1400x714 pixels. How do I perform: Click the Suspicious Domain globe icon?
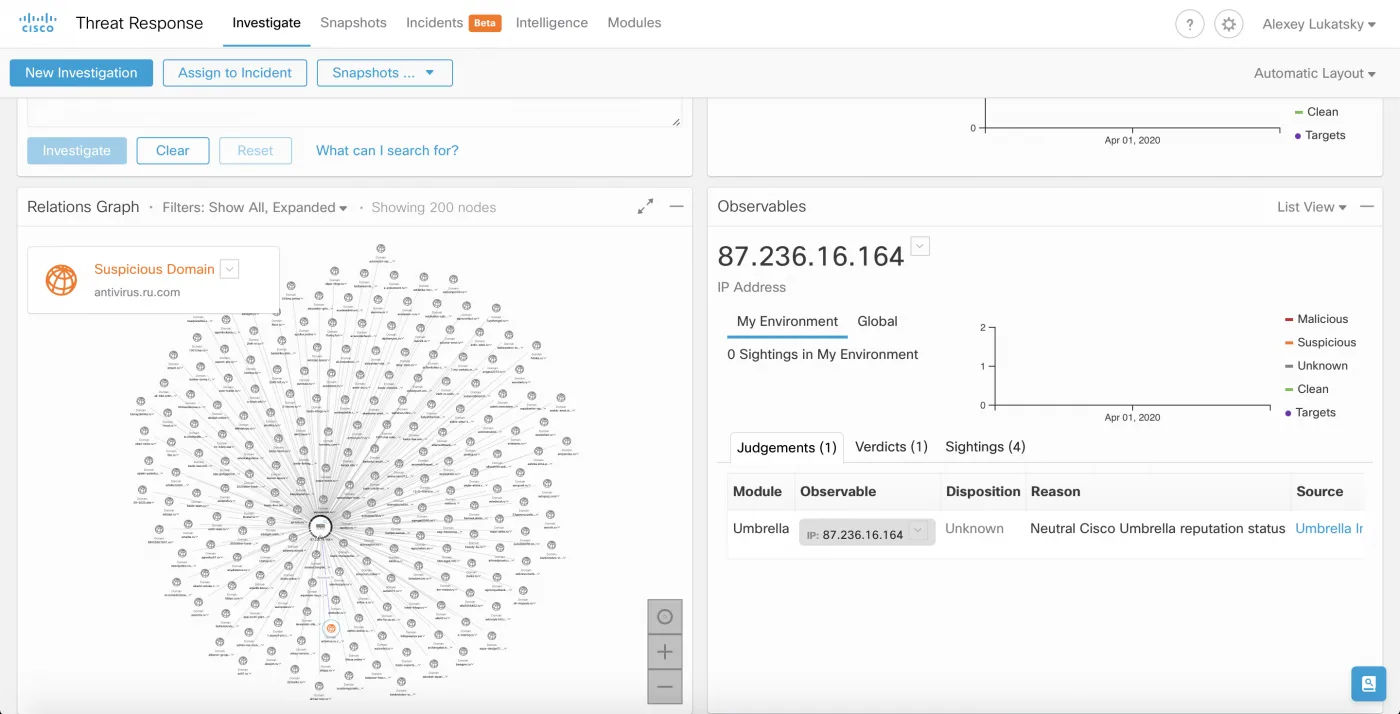click(61, 280)
